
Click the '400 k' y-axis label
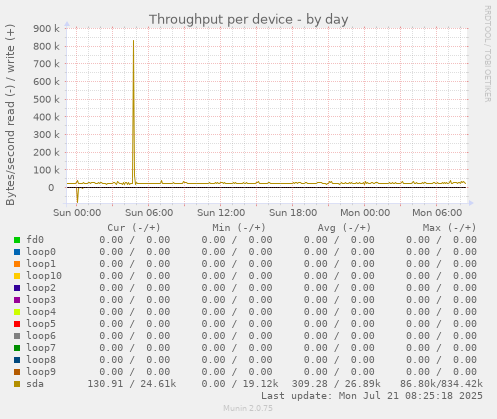coord(46,117)
